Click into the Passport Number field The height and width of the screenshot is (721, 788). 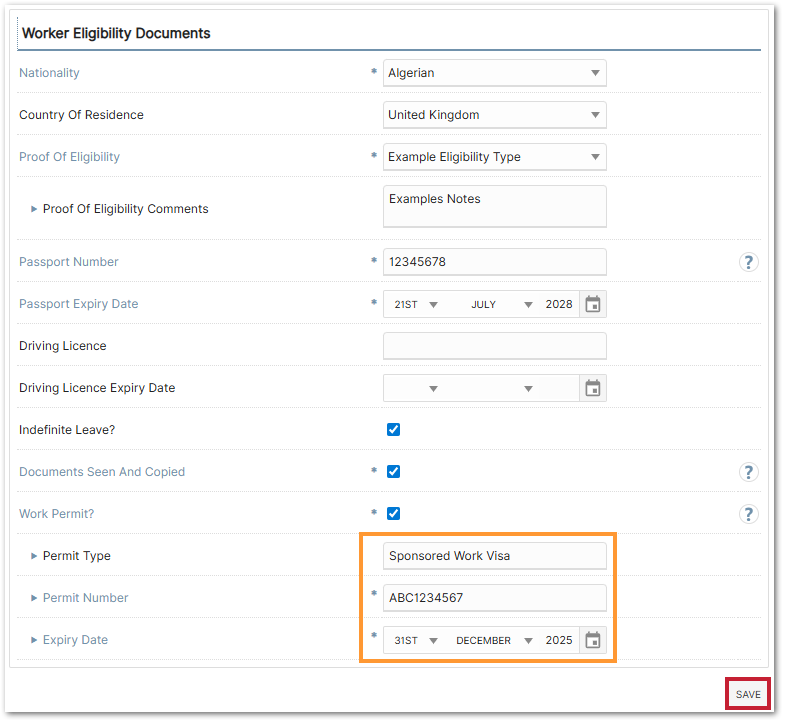494,262
